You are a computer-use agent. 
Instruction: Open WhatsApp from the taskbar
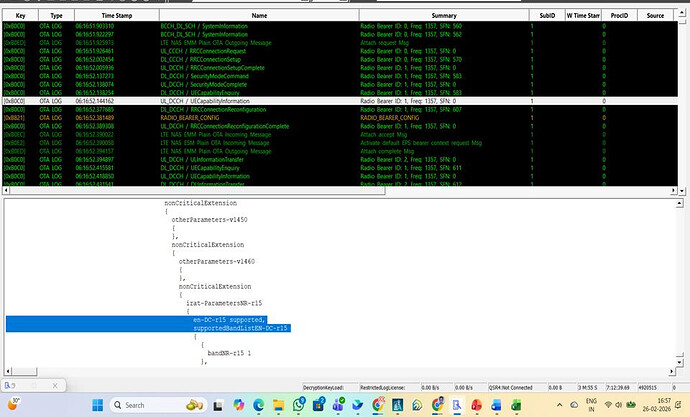point(299,405)
